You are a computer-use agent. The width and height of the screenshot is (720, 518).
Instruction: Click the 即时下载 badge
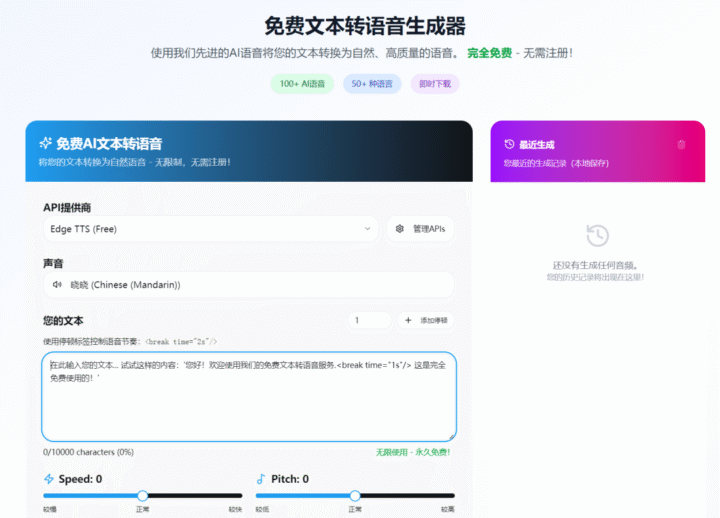tap(434, 84)
